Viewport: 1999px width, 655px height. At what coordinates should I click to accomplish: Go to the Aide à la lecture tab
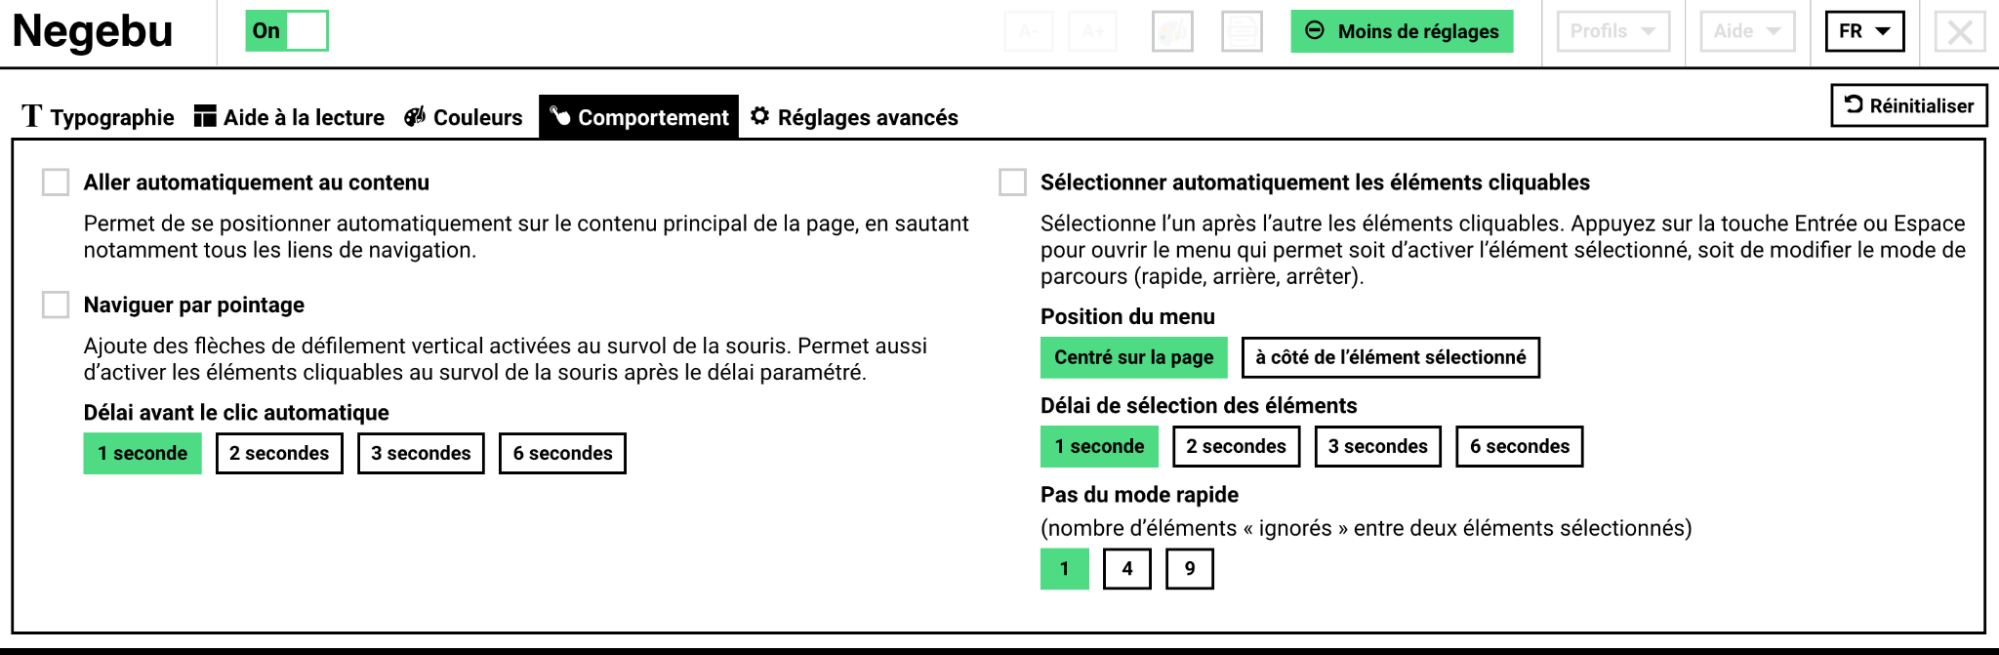coord(289,117)
